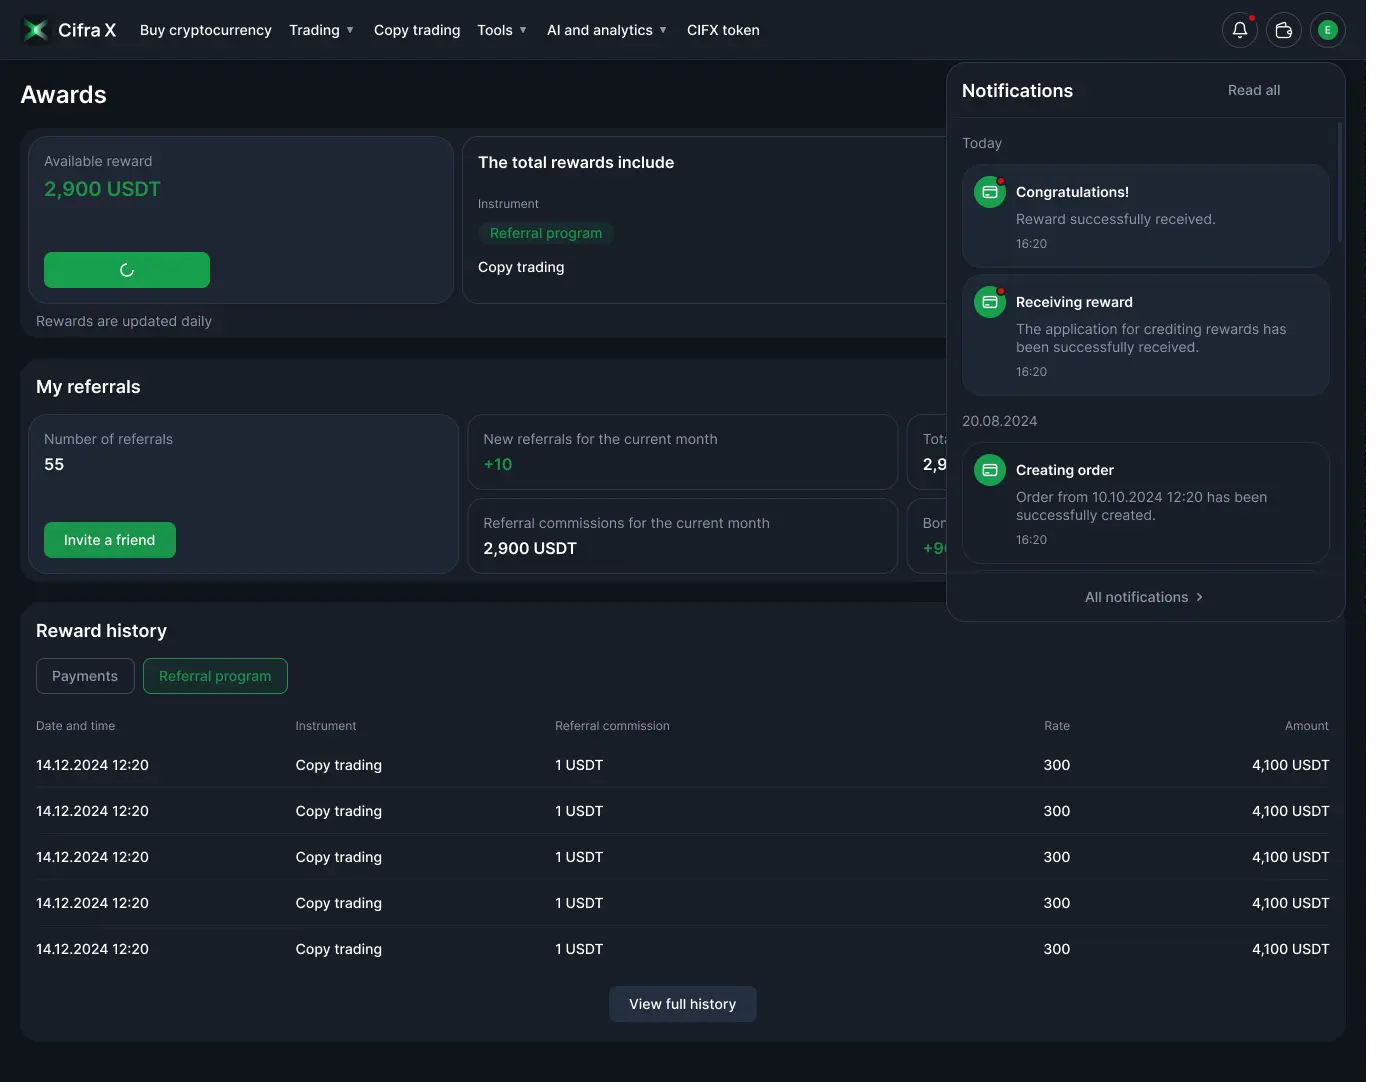Expand the AI and analytics dropdown
1386x1082 pixels.
coord(606,30)
